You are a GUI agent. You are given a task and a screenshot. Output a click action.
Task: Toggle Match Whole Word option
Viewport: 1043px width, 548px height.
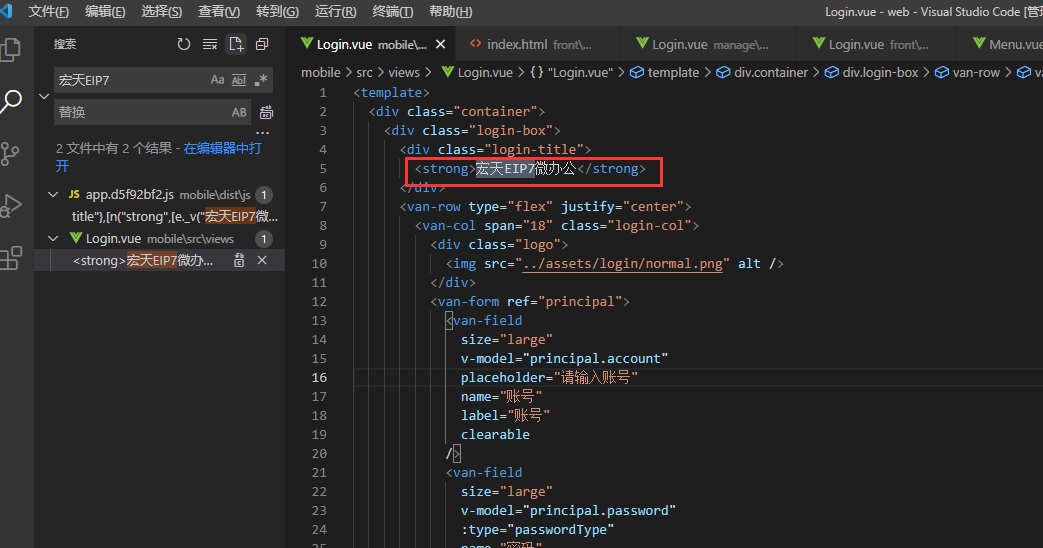239,80
